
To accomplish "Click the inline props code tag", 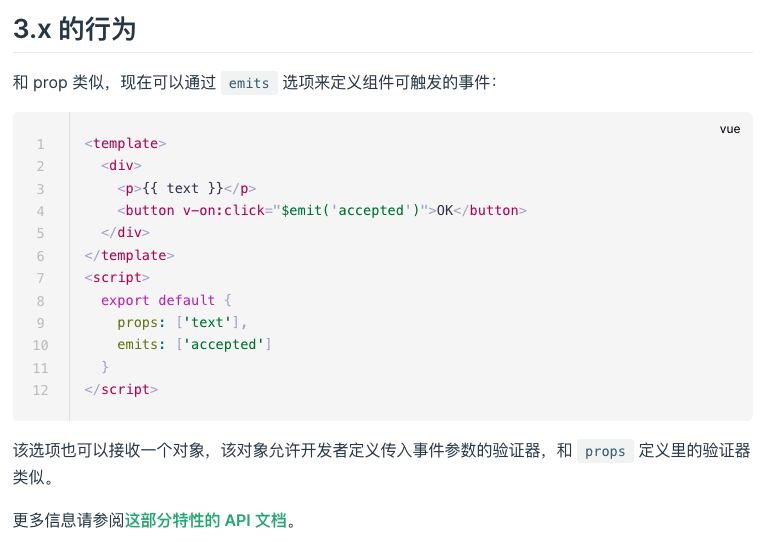I will pos(605,451).
